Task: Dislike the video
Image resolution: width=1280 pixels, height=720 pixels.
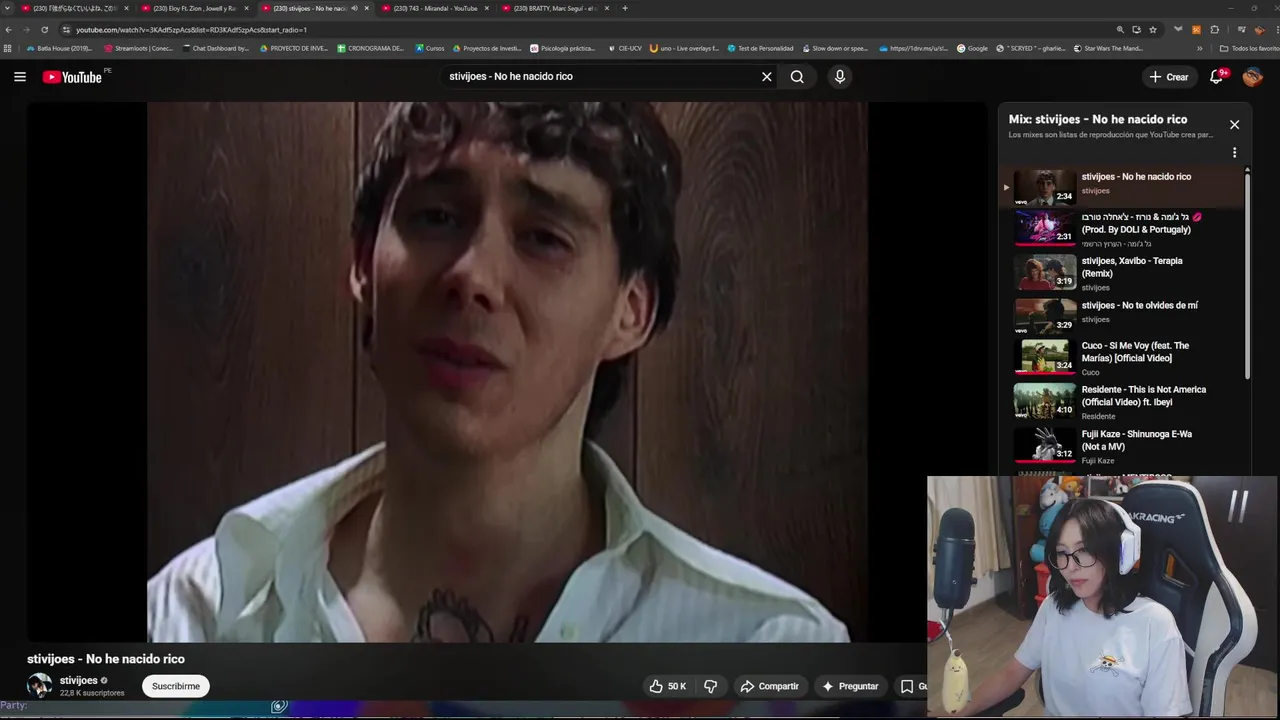Action: (711, 686)
